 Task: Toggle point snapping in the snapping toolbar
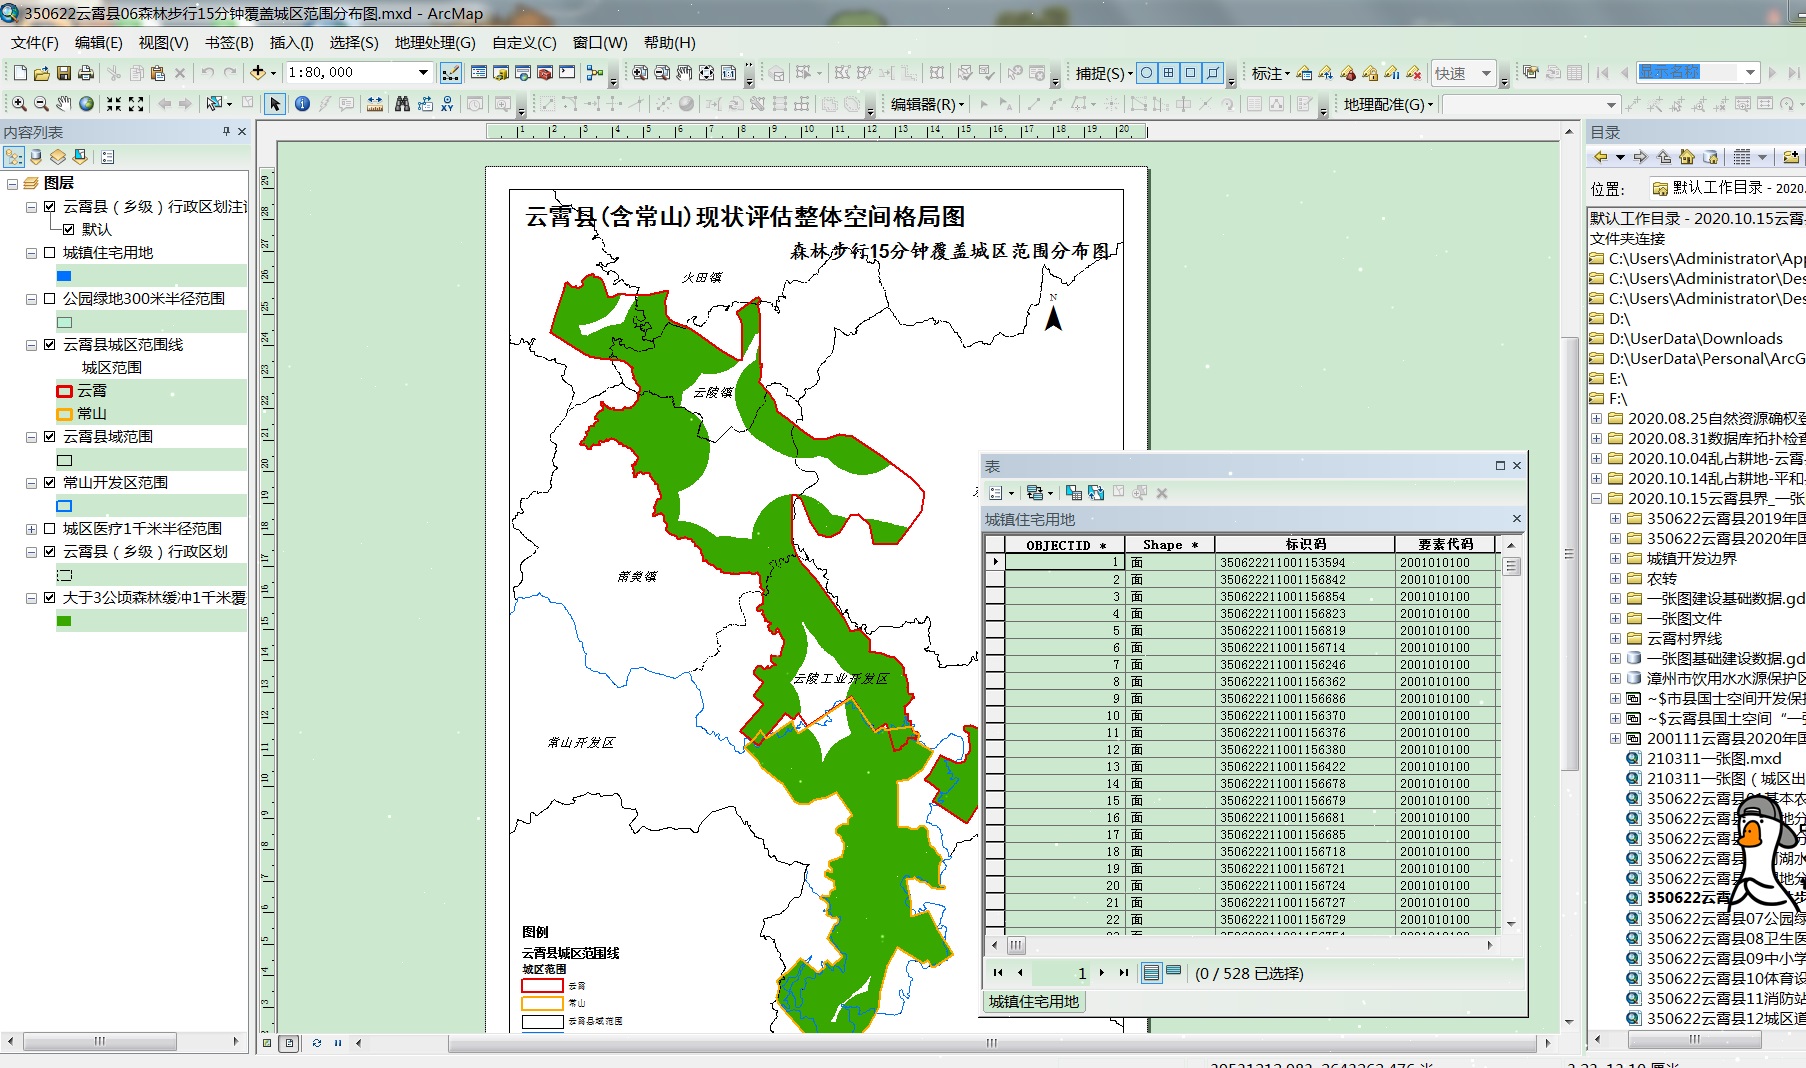tap(1147, 73)
